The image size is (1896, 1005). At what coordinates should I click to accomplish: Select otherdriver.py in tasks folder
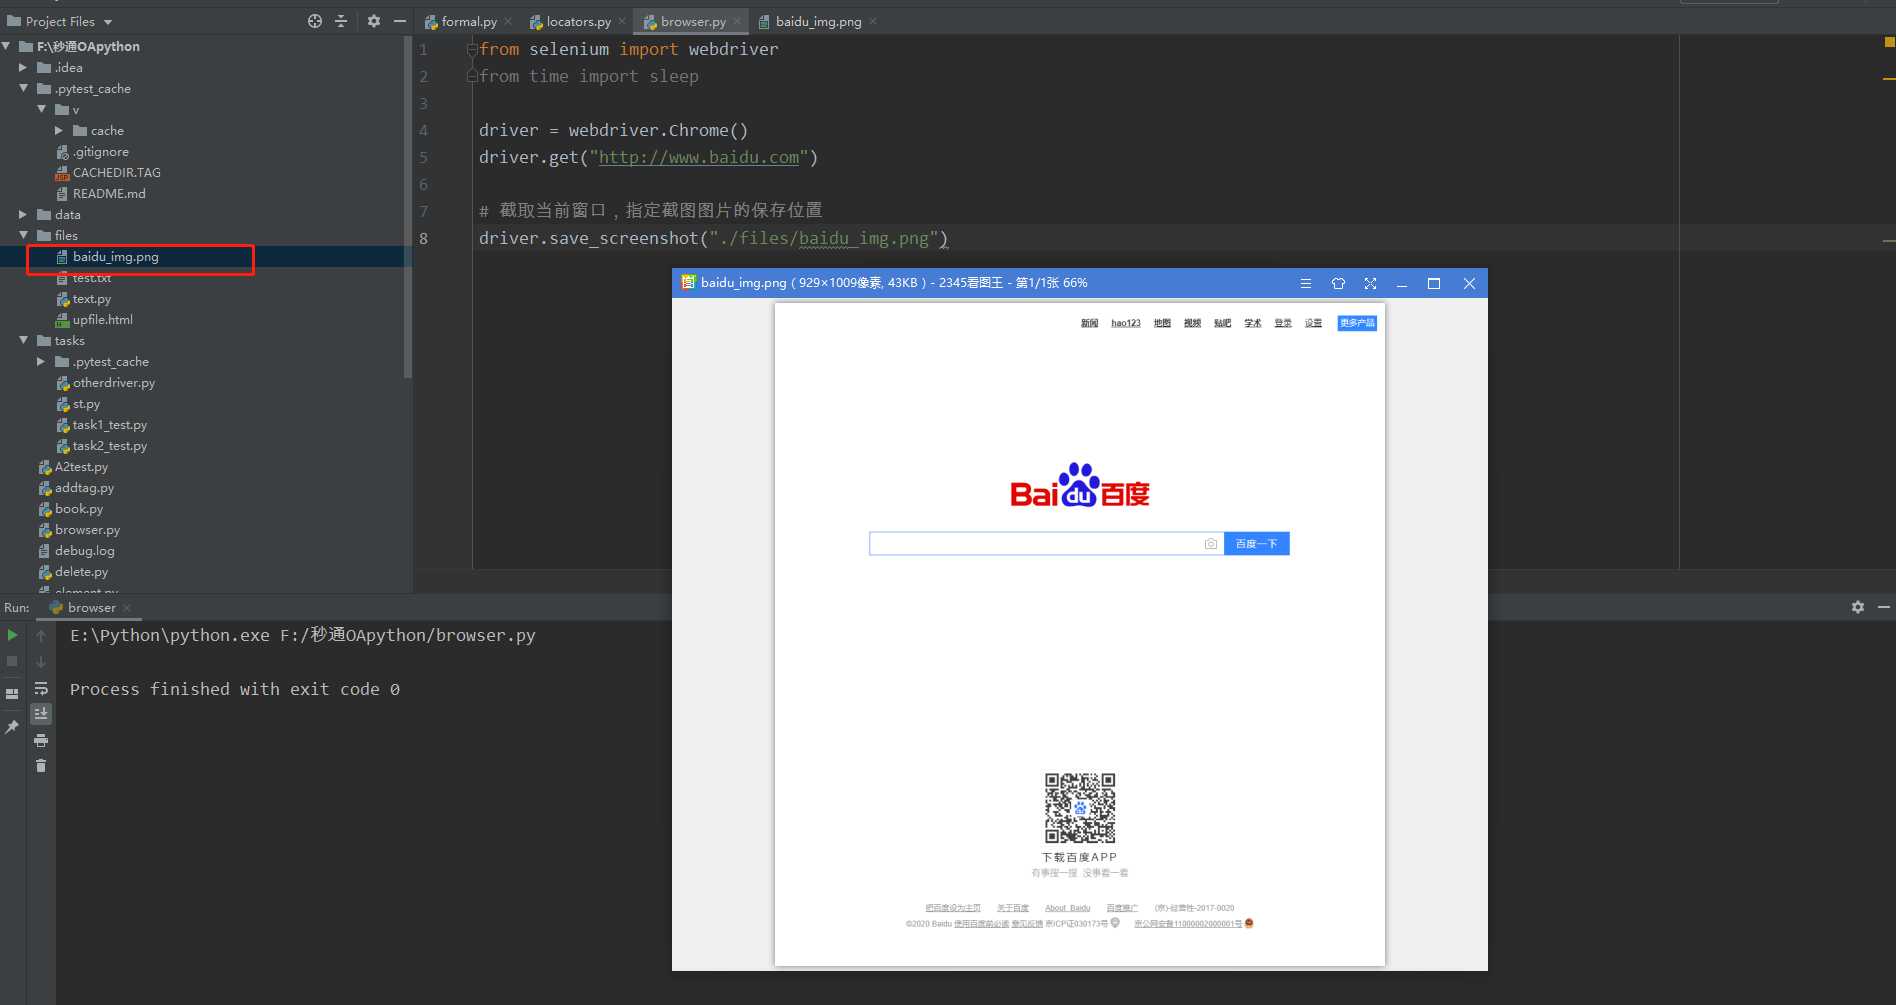(x=113, y=383)
